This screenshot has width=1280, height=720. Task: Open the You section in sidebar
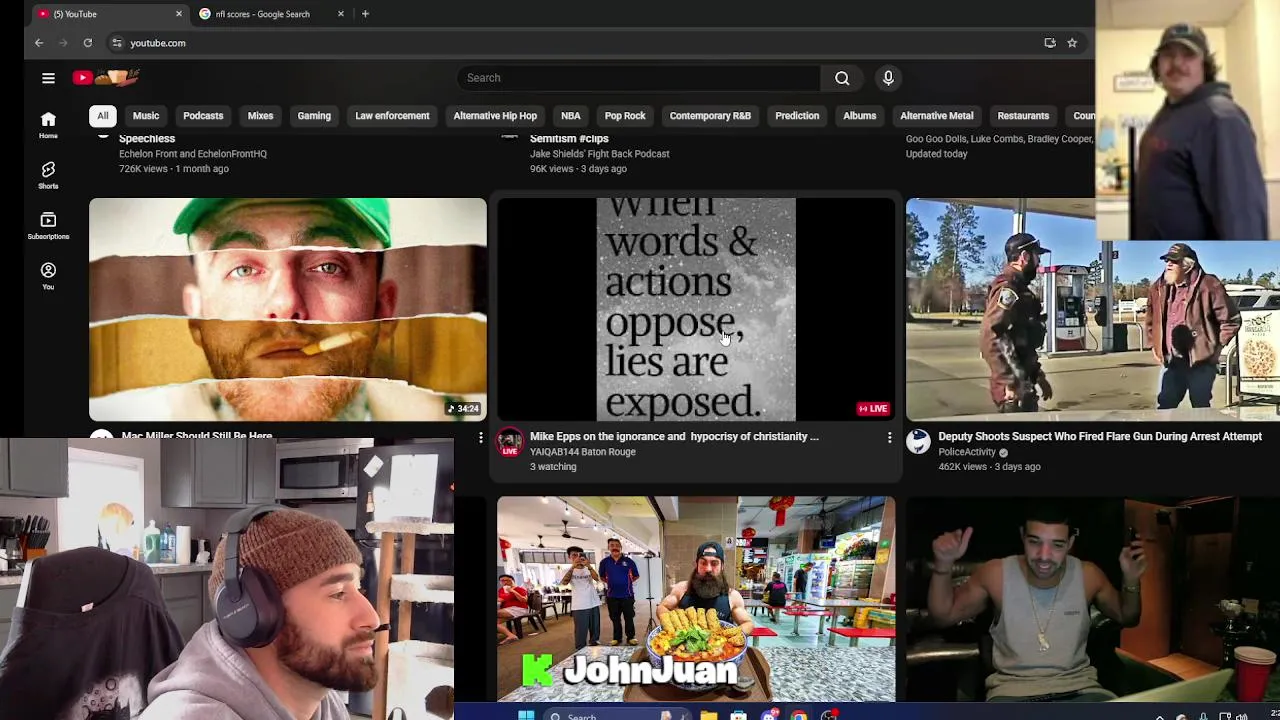pyautogui.click(x=48, y=276)
